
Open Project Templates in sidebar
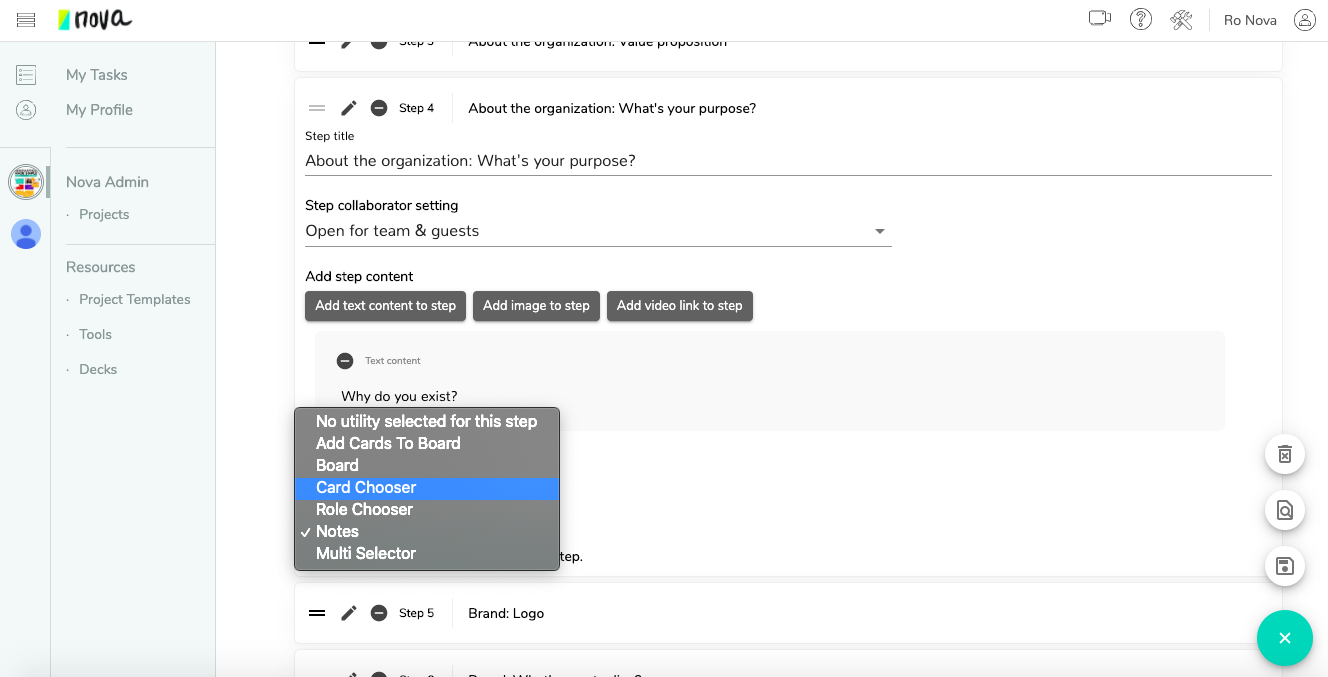coord(135,300)
